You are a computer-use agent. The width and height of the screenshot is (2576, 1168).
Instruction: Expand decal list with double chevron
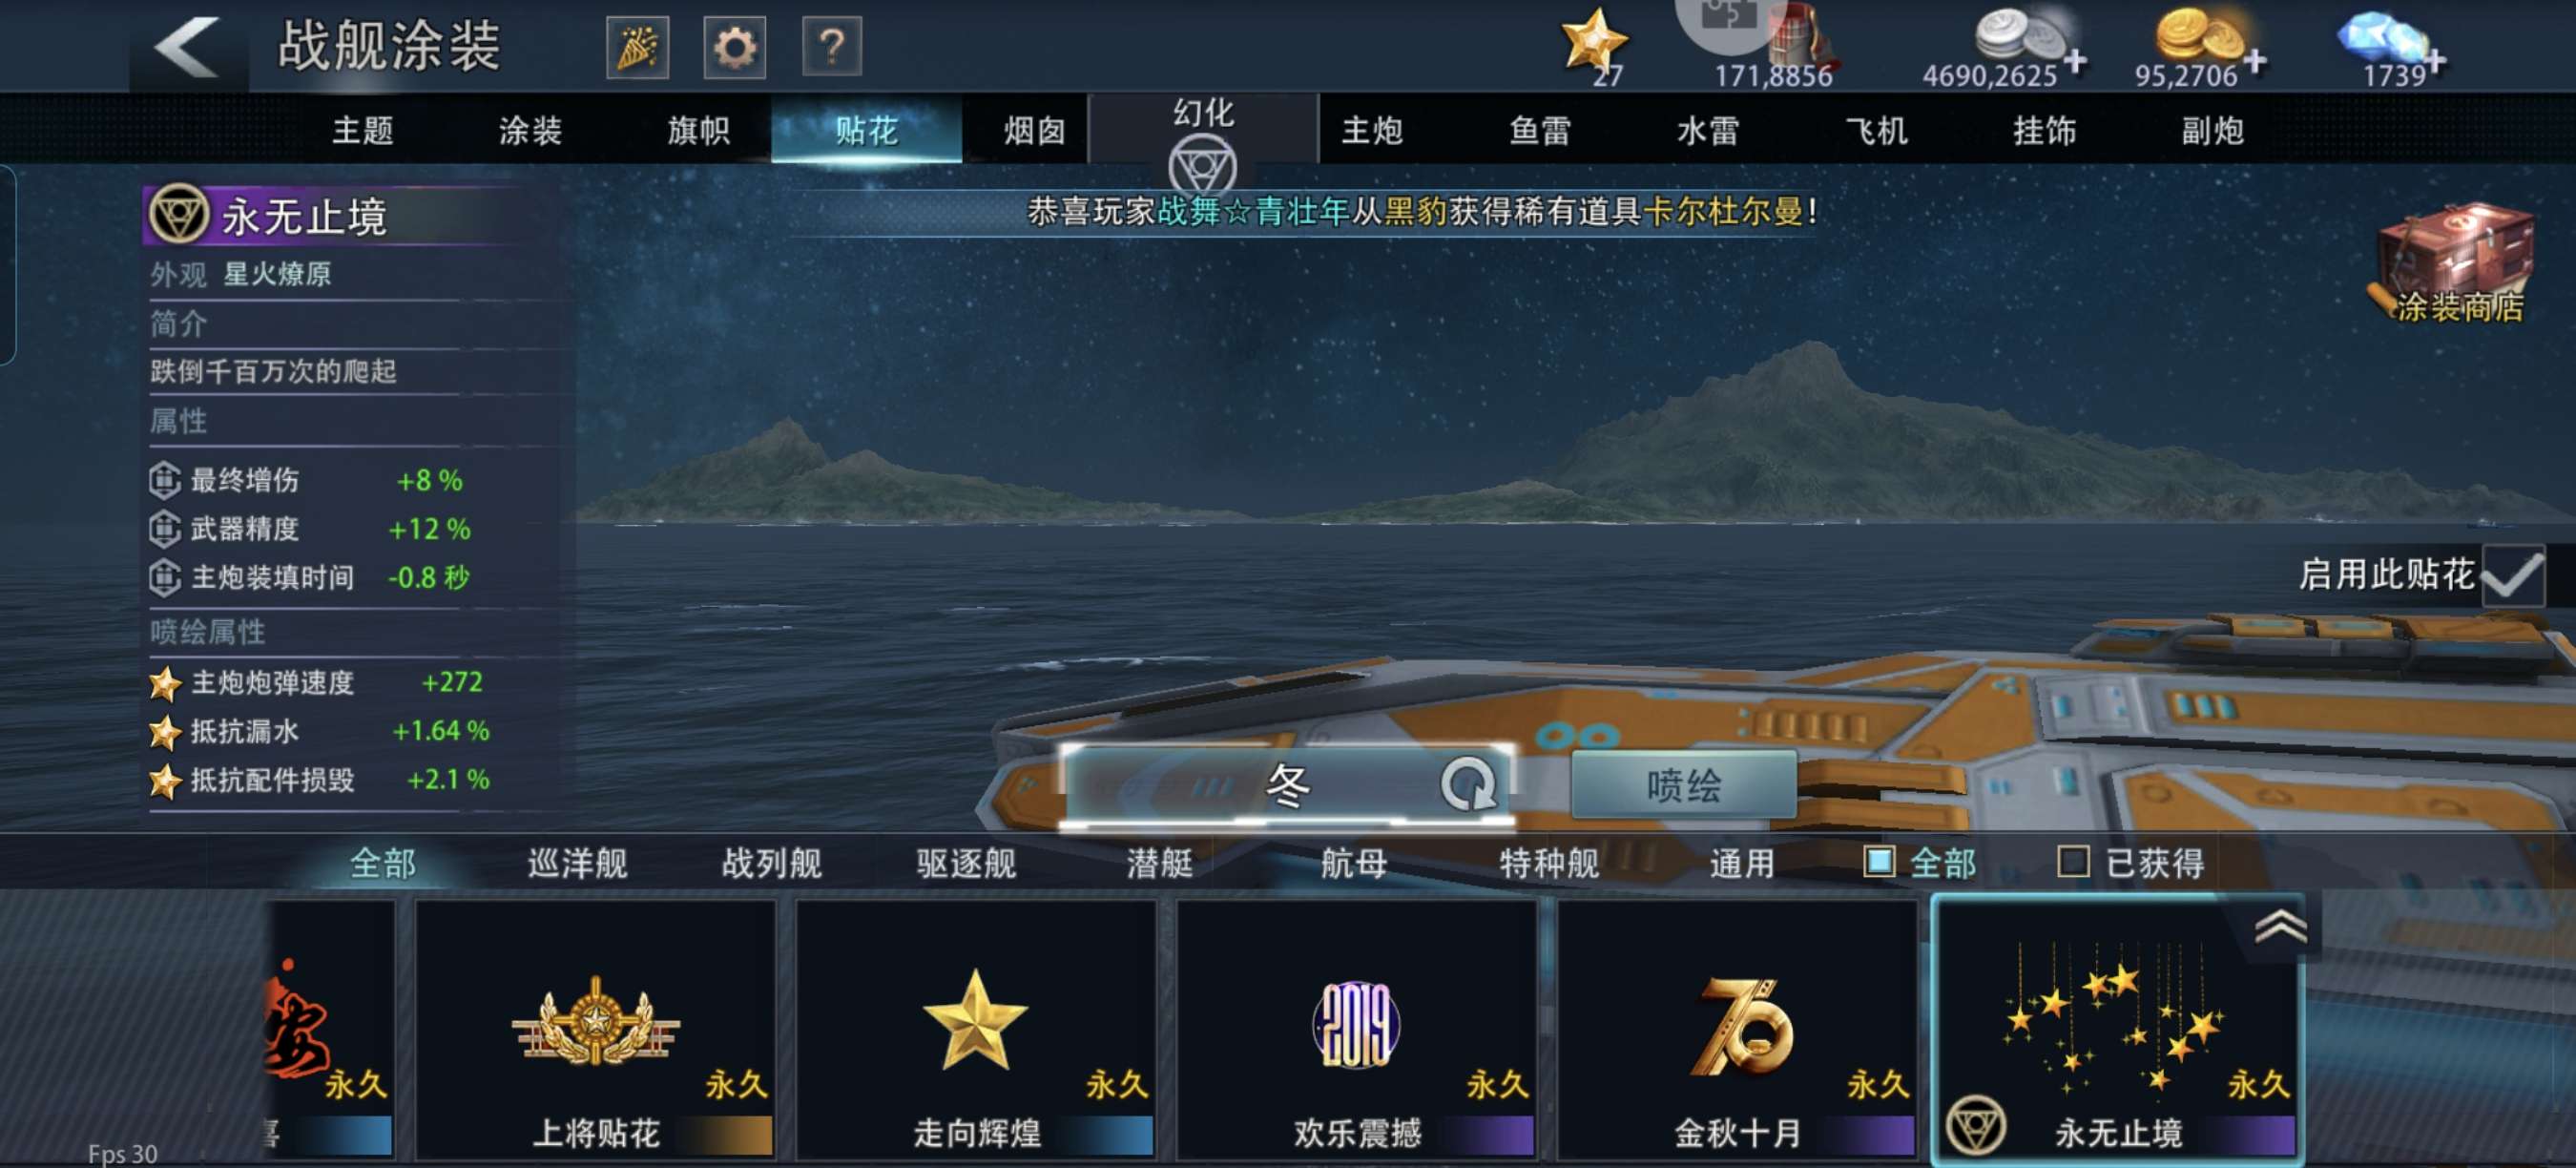coord(2280,927)
